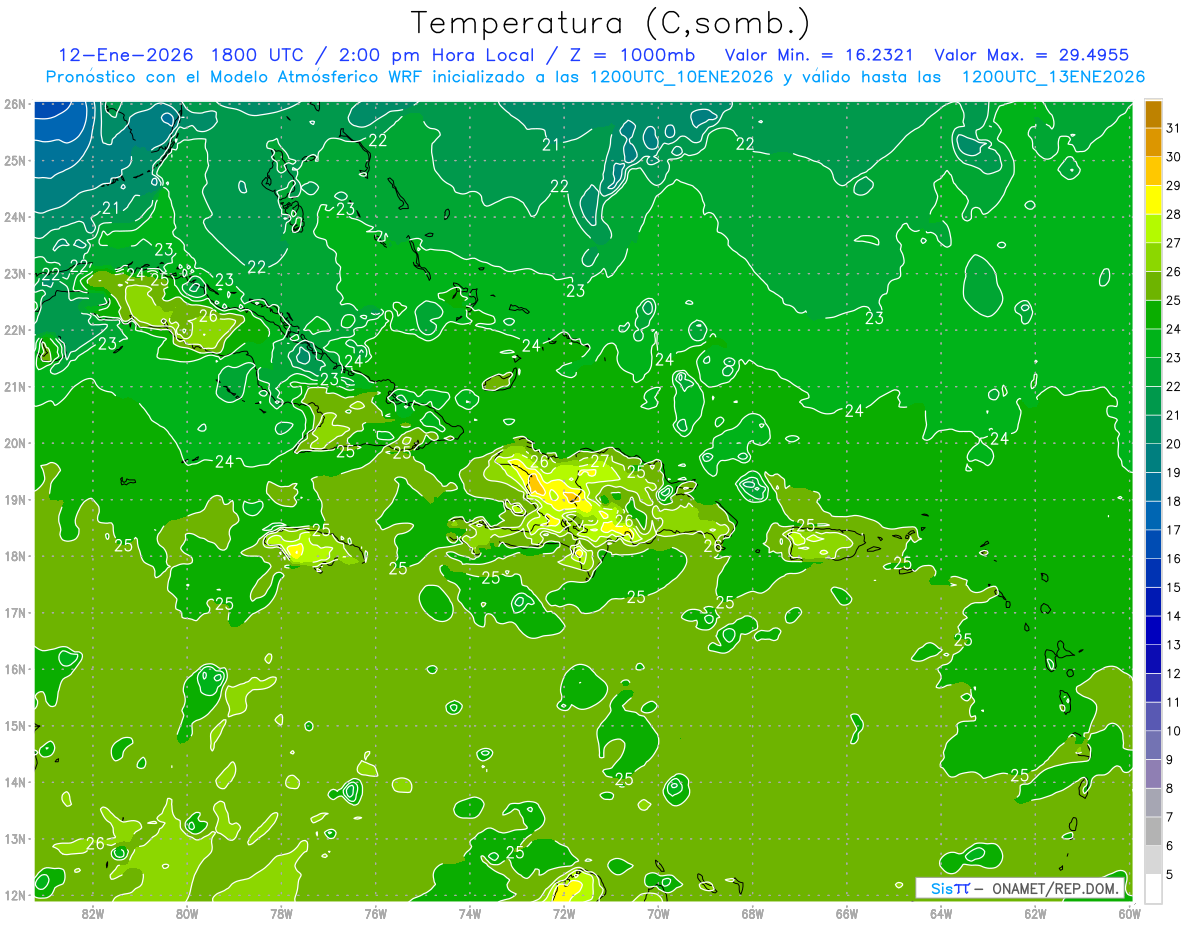
Task: Click the title Temperatura (C,somb.)
Action: click(x=611, y=23)
